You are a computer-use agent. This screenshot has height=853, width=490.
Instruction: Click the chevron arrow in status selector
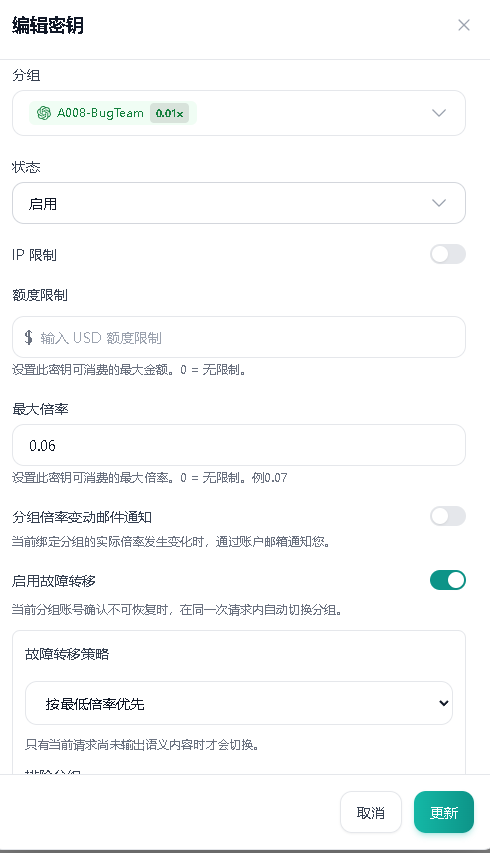coord(439,203)
